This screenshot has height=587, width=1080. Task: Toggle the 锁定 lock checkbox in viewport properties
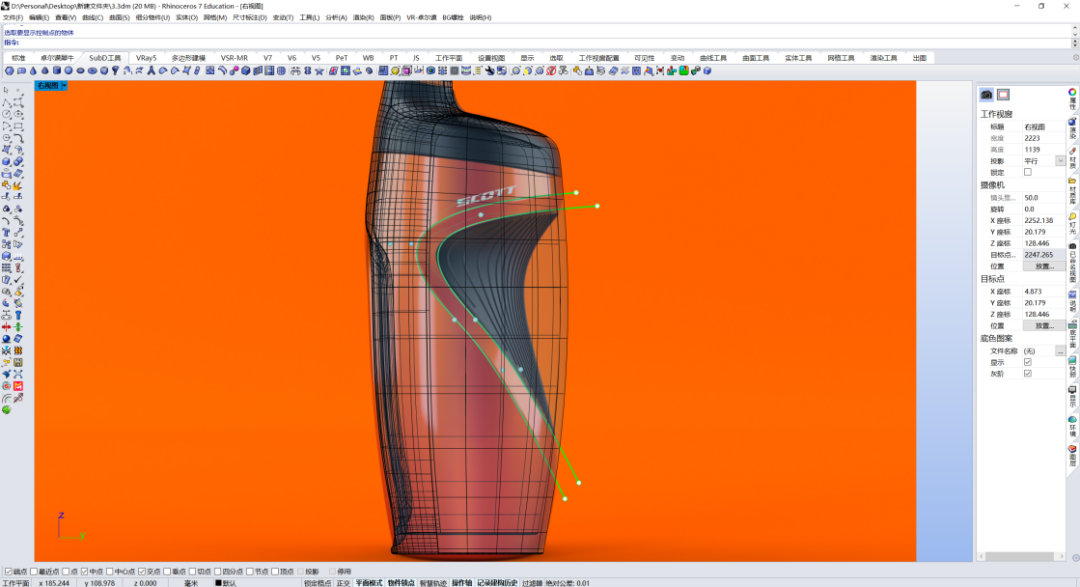[1028, 172]
